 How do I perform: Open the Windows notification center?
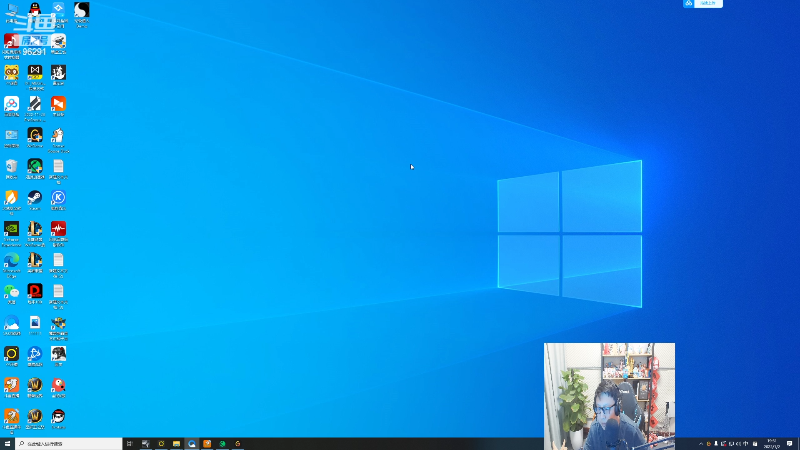tap(790, 444)
